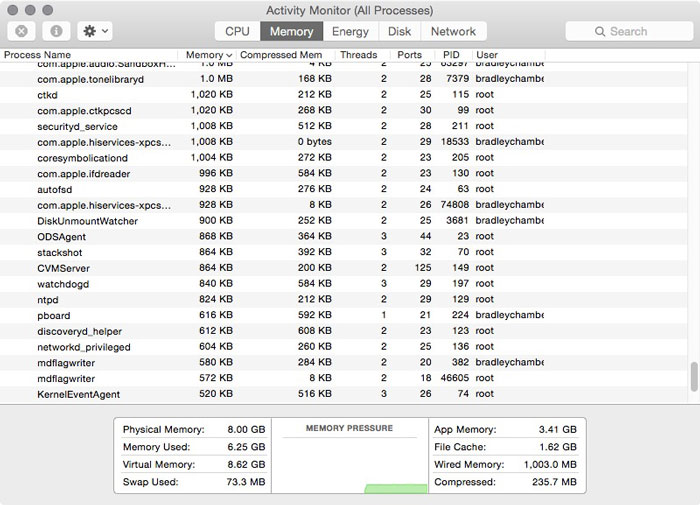Click the Virtual Memory 8.62 GB value
The height and width of the screenshot is (505, 700).
tap(246, 464)
